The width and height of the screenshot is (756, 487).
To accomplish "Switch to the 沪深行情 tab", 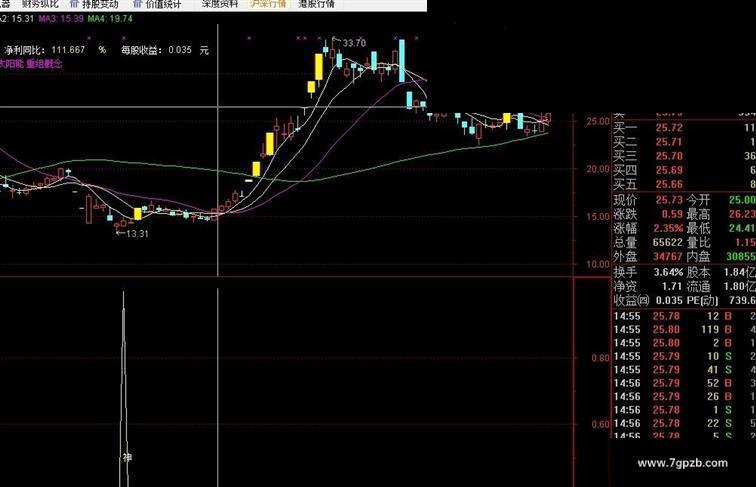I will (268, 4).
